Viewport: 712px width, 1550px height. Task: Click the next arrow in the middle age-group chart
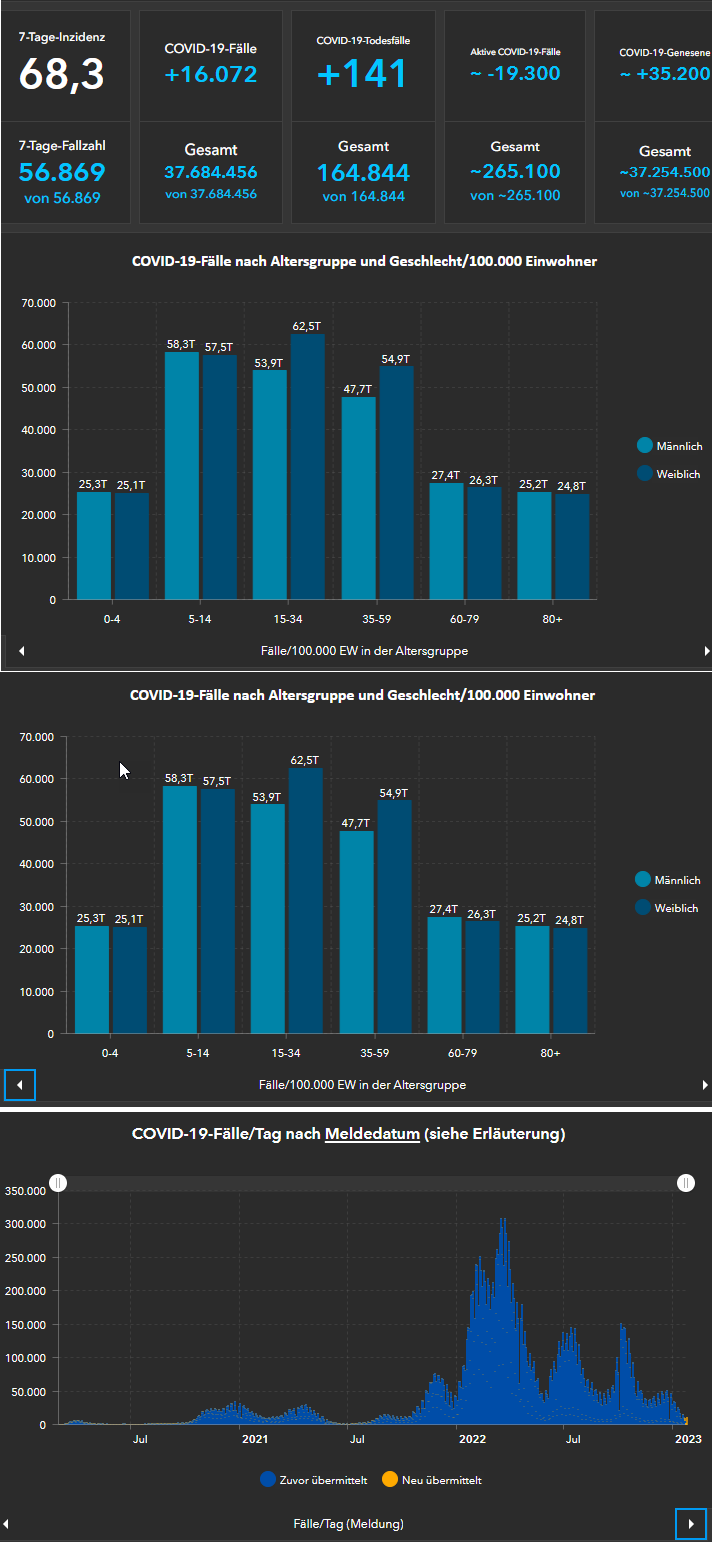pyautogui.click(x=705, y=1085)
